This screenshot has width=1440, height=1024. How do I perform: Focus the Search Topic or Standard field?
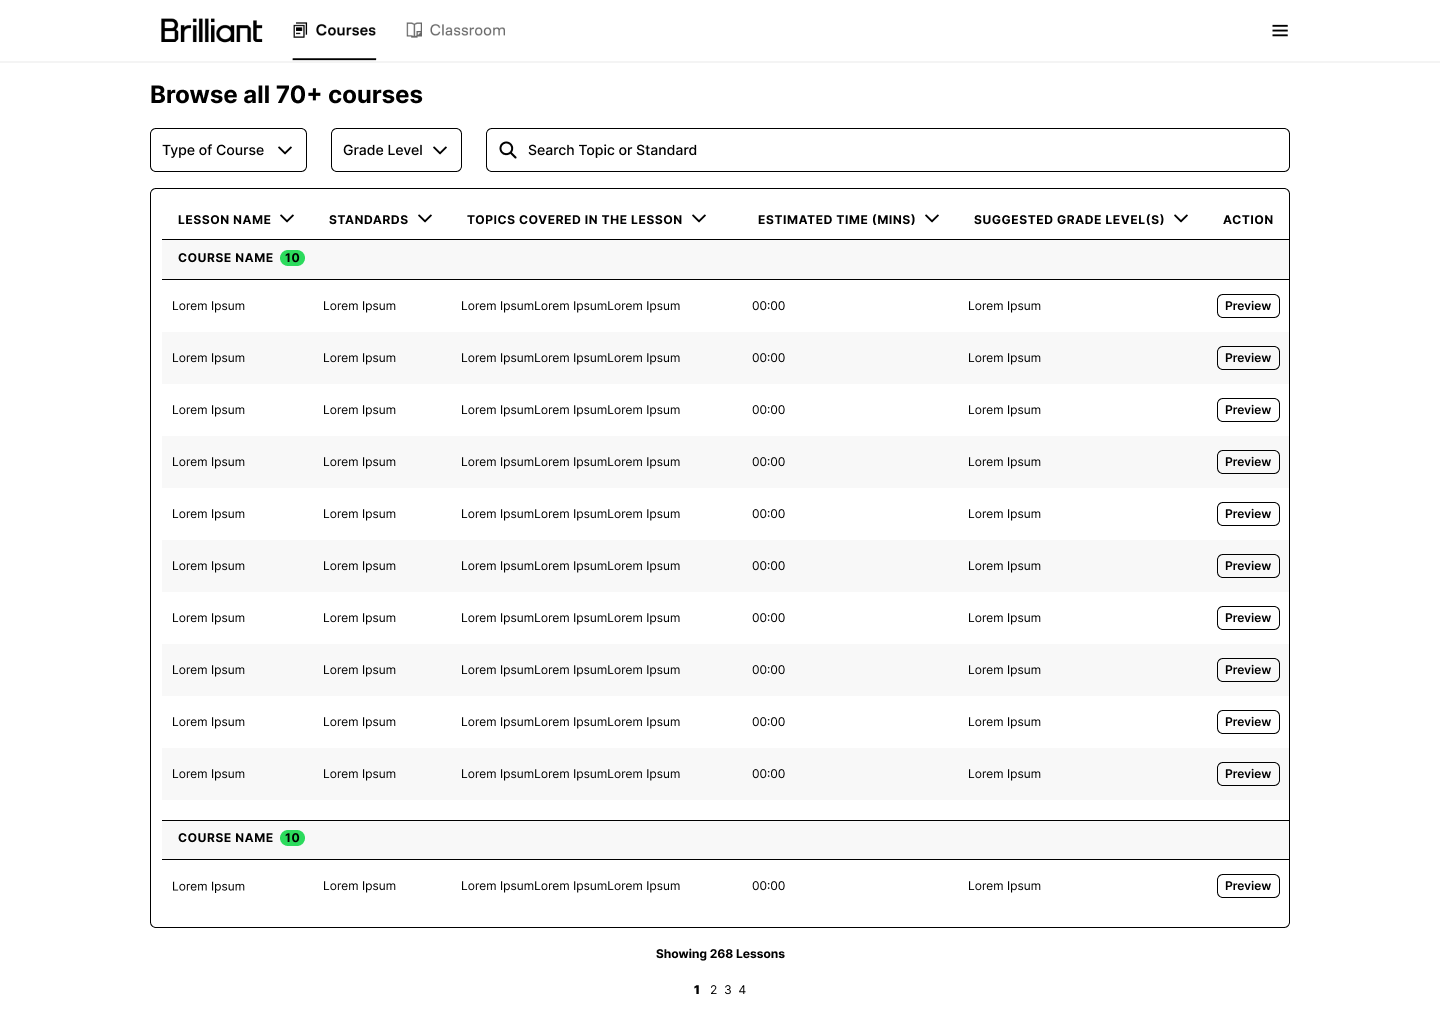[887, 150]
